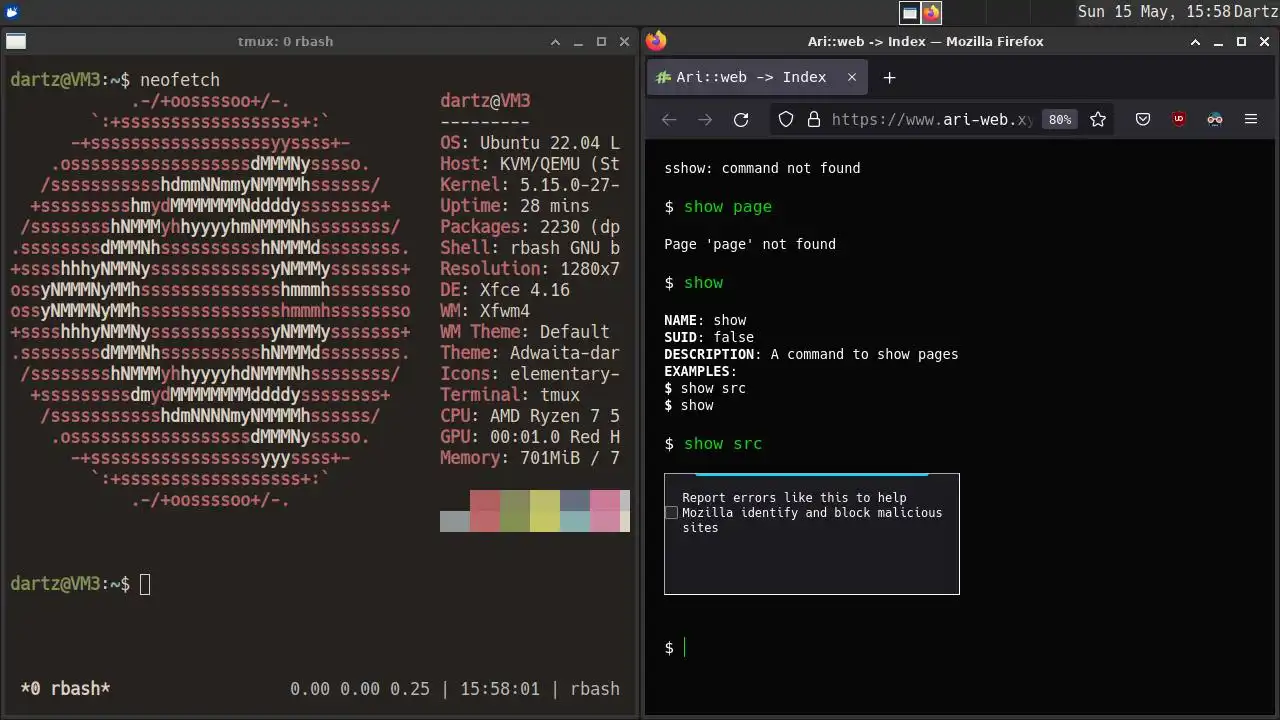Click the Firefox logo in the window titlebar
This screenshot has width=1280, height=720.
point(656,41)
